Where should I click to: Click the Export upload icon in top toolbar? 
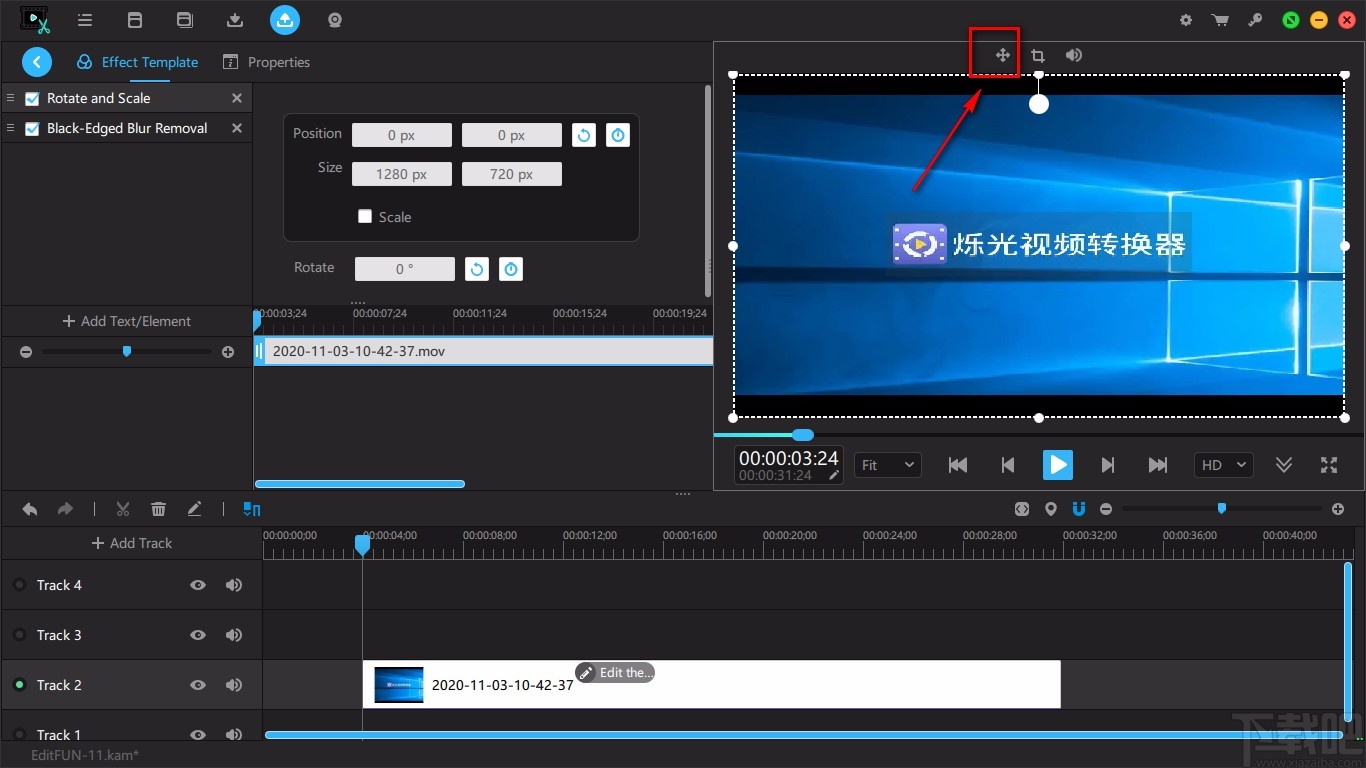(285, 20)
